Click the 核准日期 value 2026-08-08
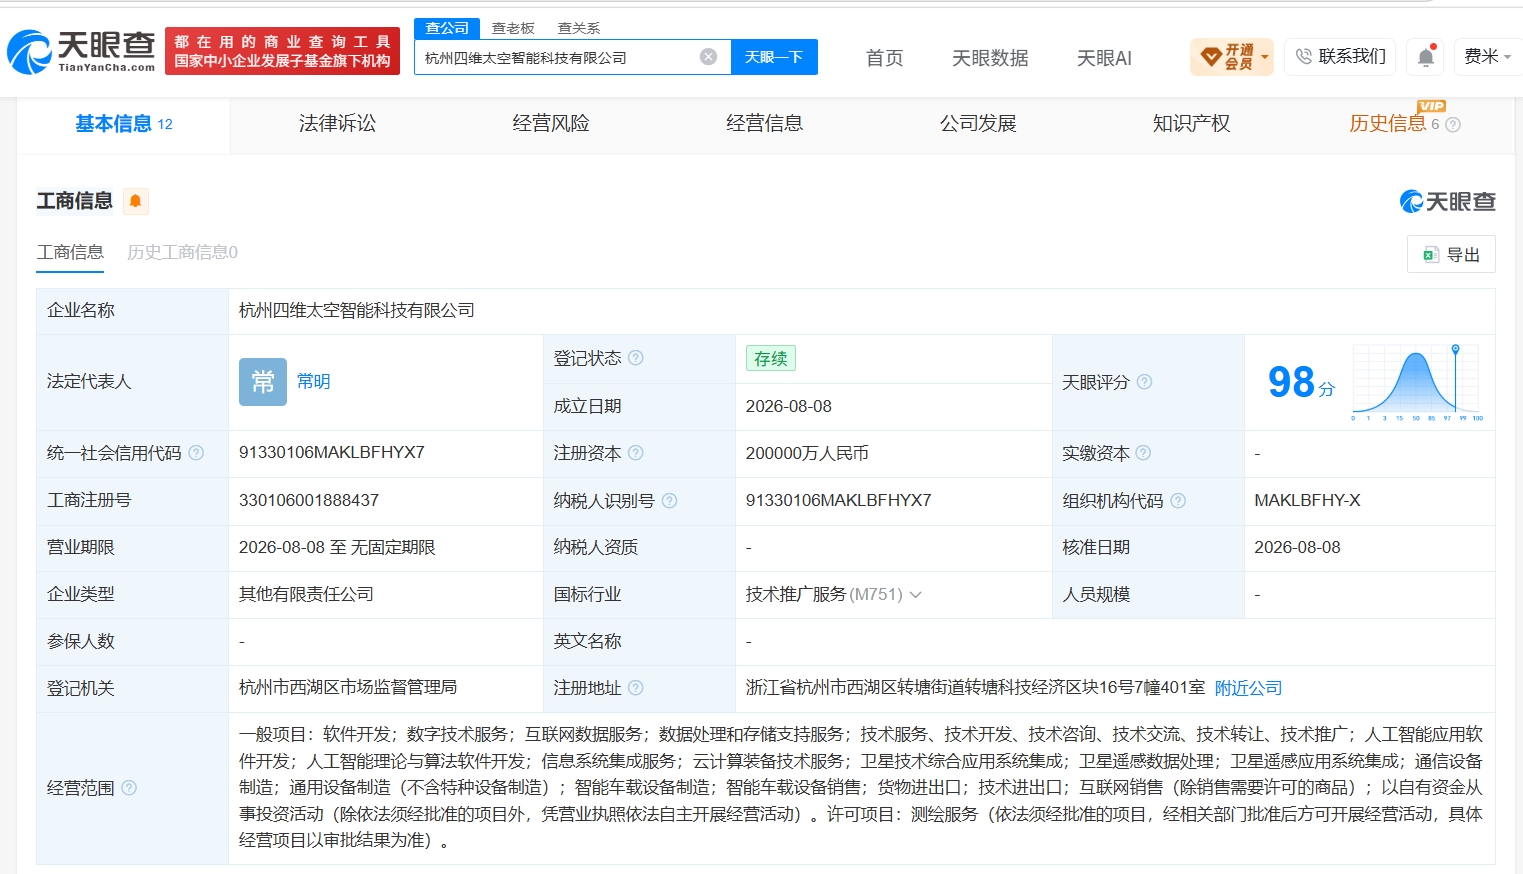Viewport: 1523px width, 874px height. 1297,547
